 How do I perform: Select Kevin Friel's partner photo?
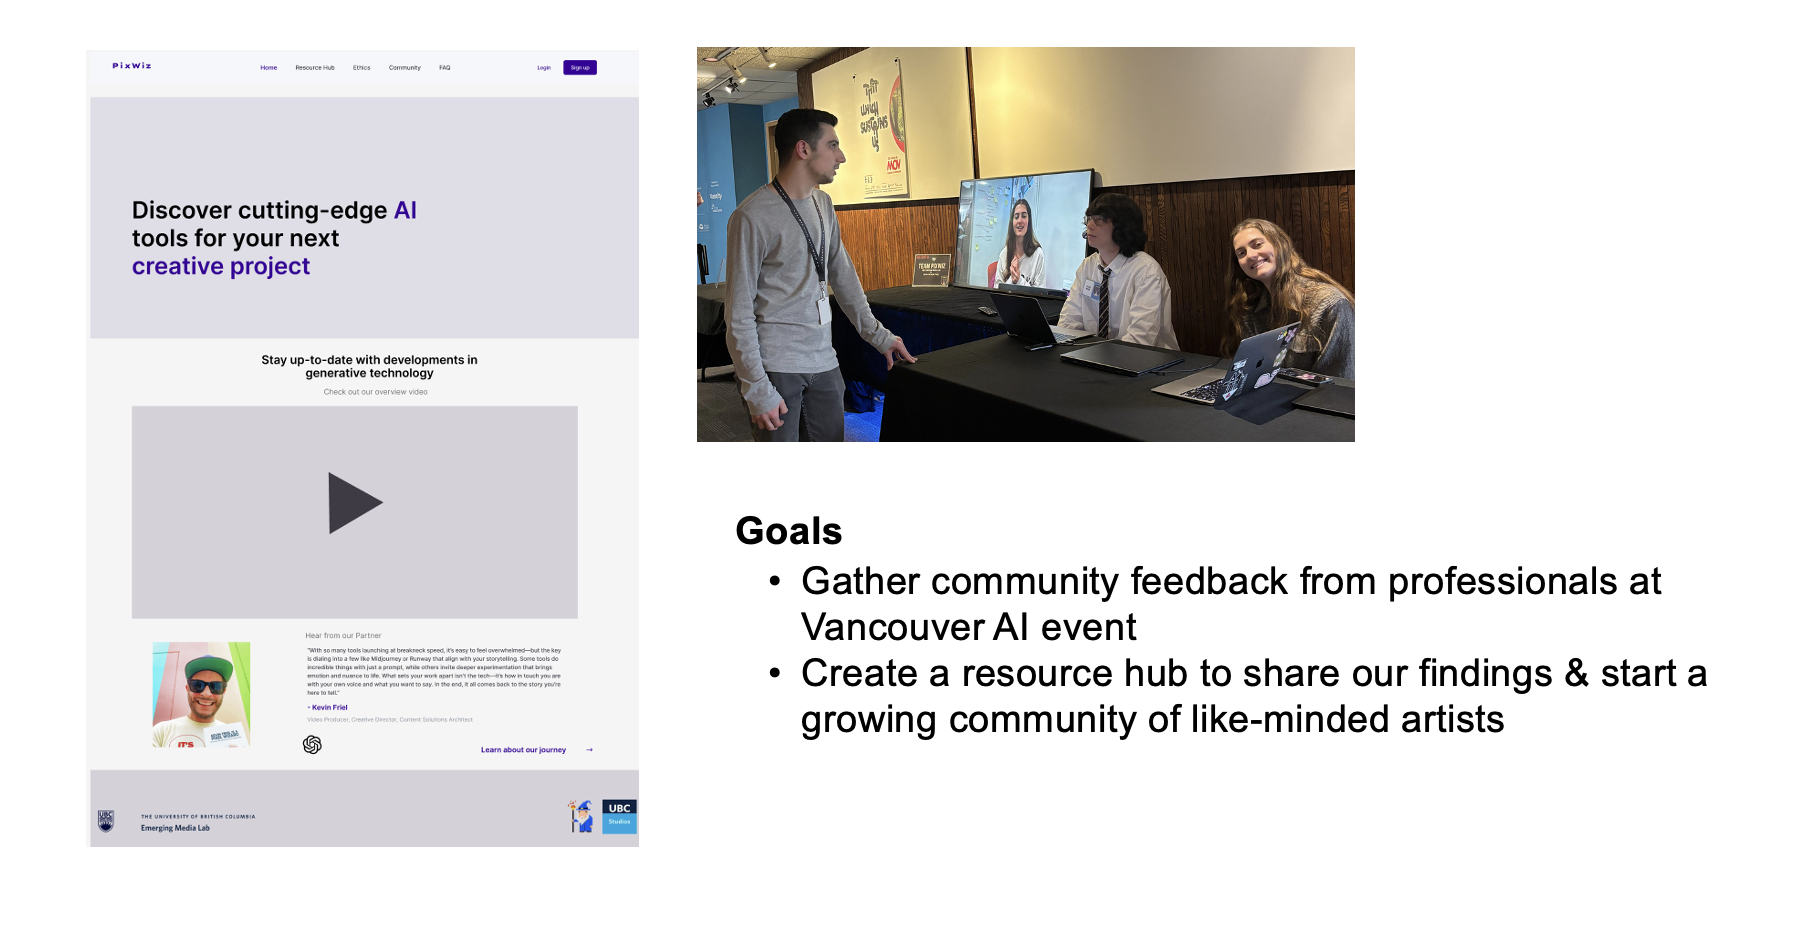tap(201, 694)
